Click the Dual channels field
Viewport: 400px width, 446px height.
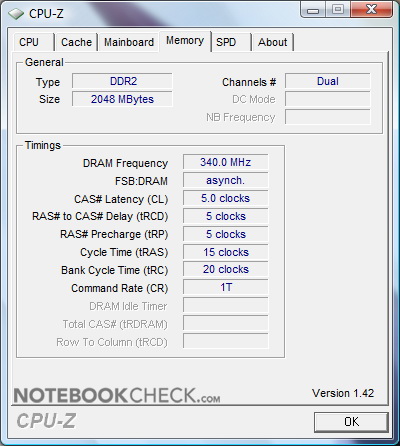[x=328, y=81]
